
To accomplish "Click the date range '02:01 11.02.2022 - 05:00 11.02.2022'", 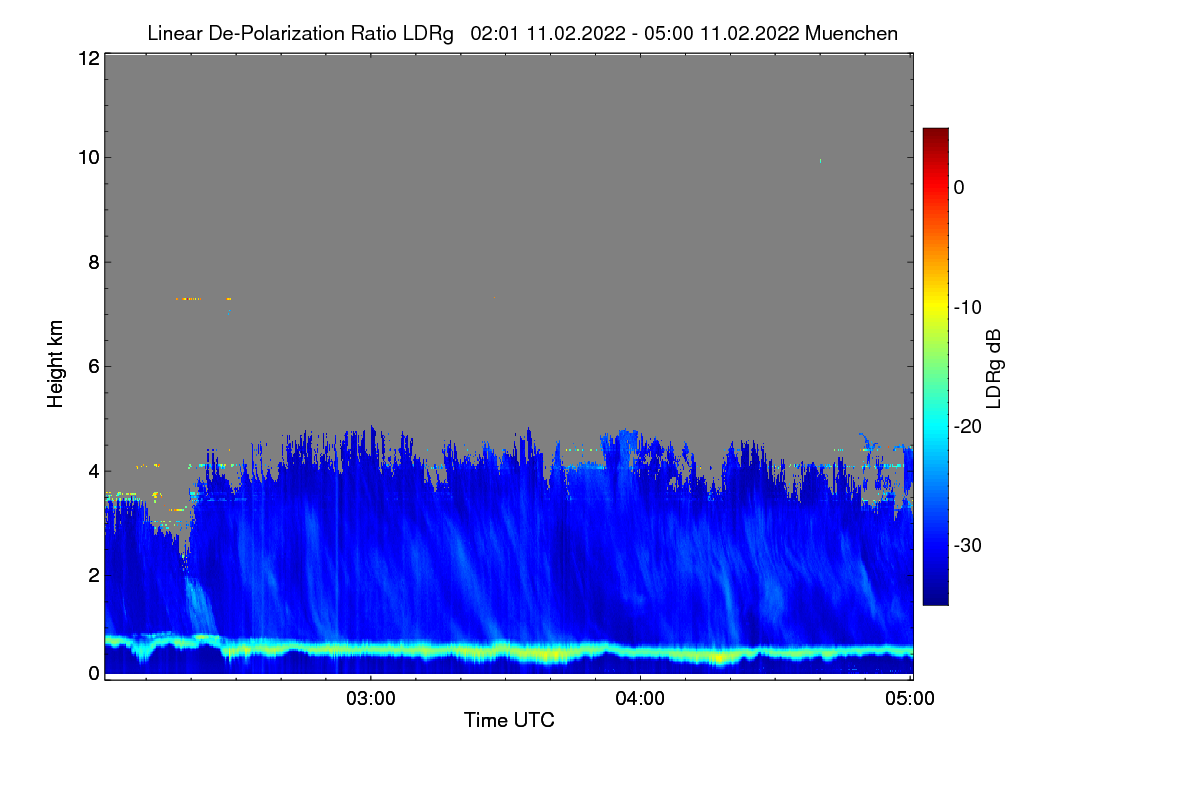I will [x=634, y=33].
